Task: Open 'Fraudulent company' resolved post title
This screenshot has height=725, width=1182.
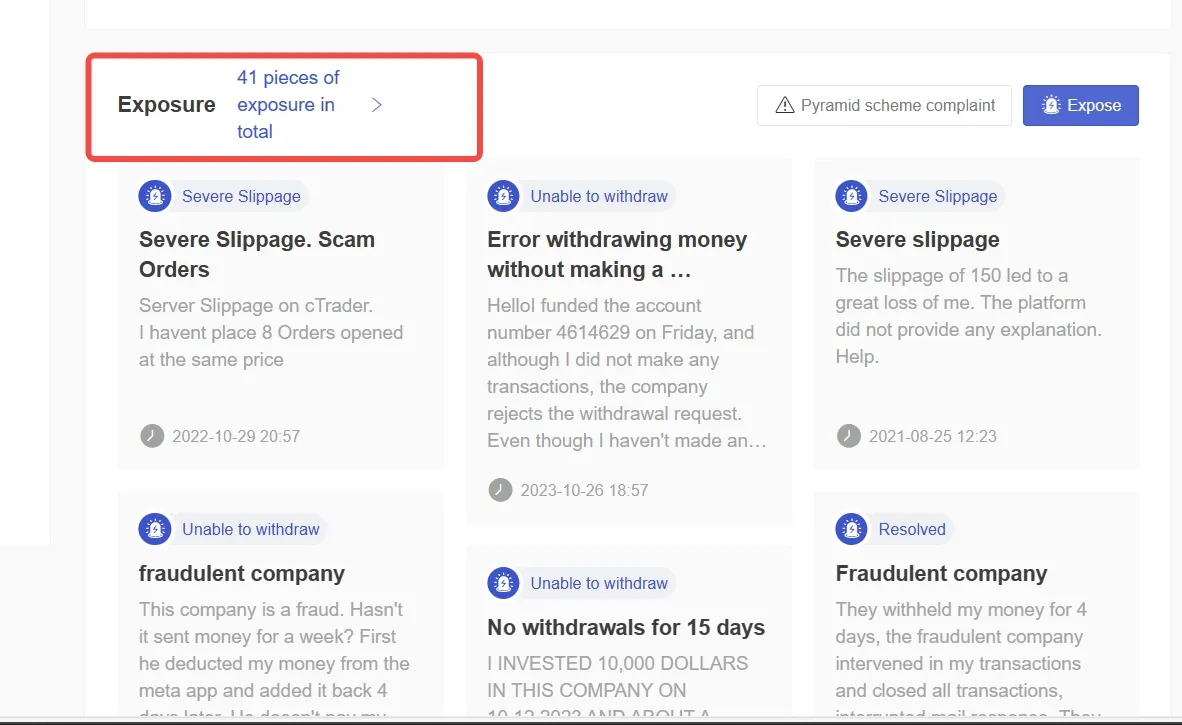Action: pos(941,574)
